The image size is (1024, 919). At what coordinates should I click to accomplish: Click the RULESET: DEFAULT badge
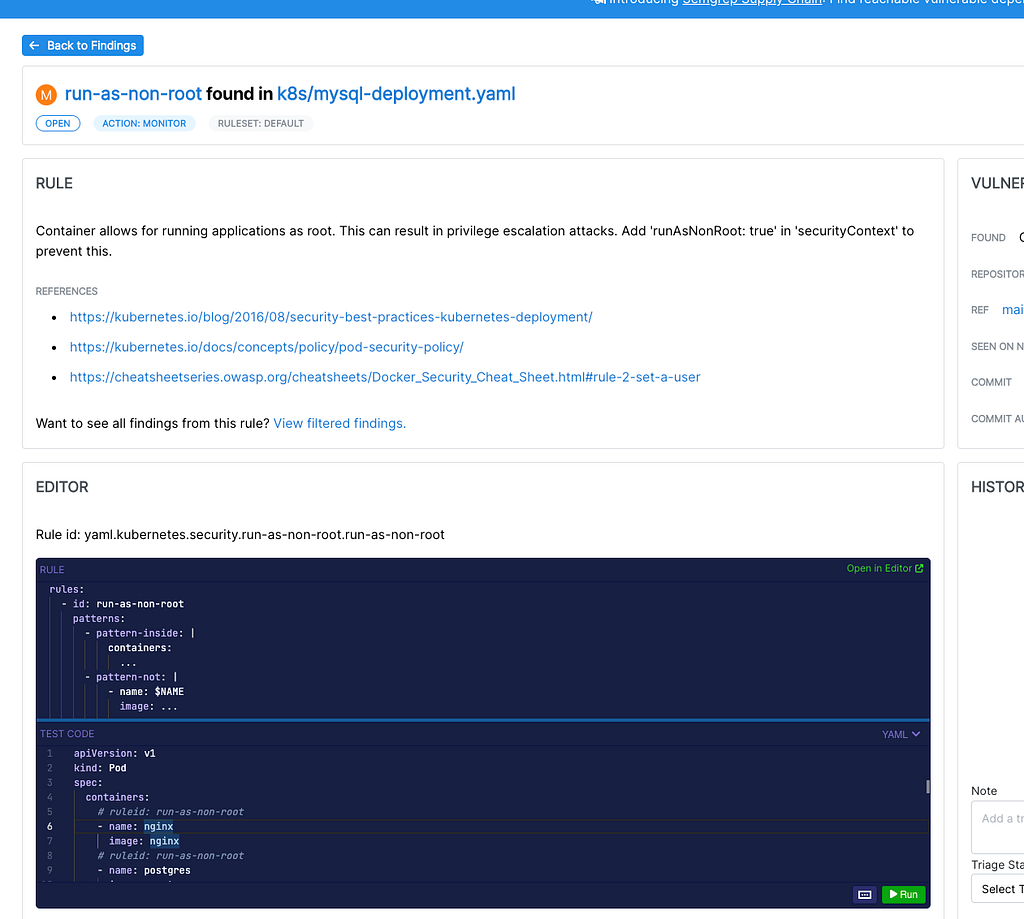pos(261,123)
